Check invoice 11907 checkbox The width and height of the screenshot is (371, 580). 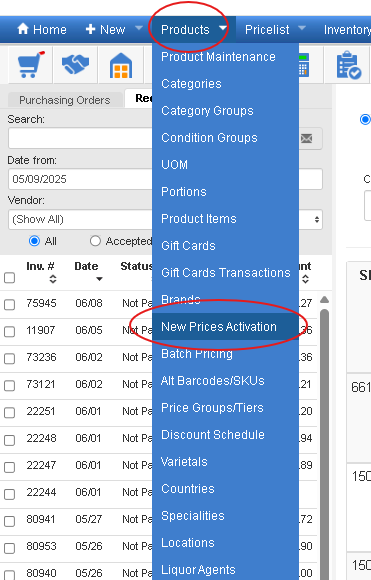click(x=9, y=331)
